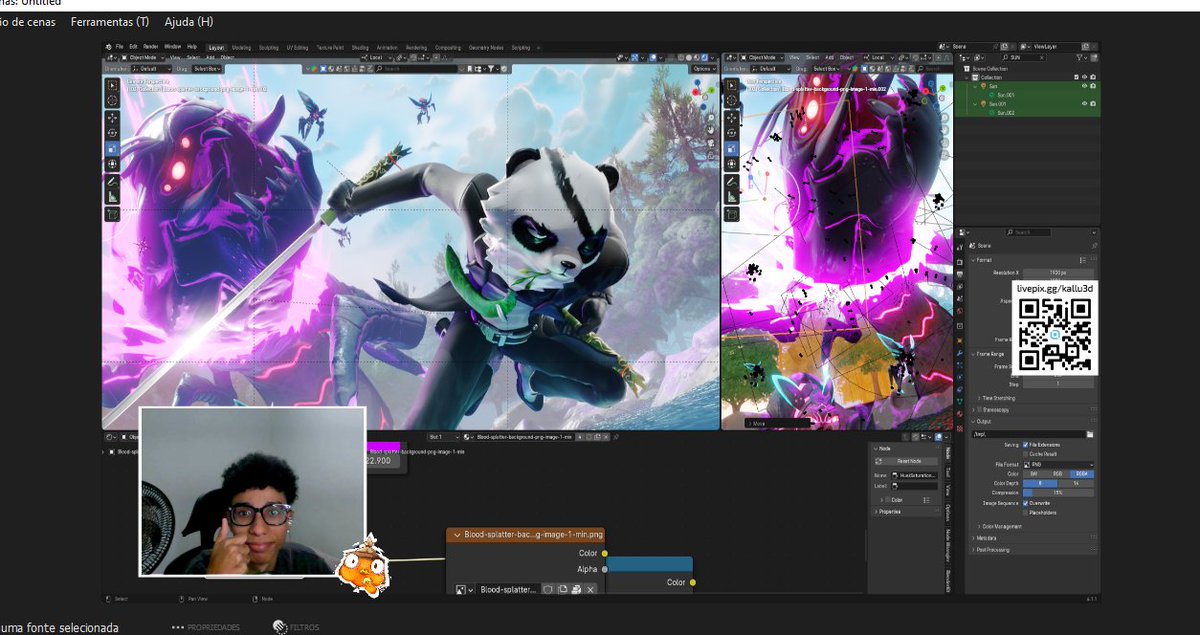Open Object Mode dropdown in left viewport

(143, 57)
